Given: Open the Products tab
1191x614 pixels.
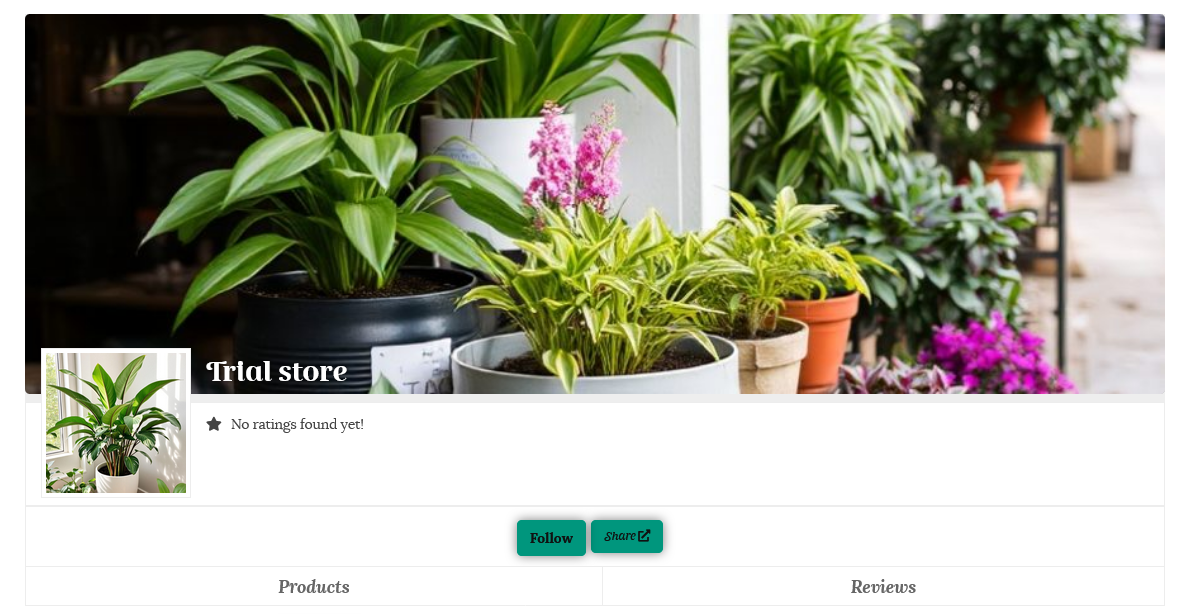Looking at the screenshot, I should click(314, 587).
